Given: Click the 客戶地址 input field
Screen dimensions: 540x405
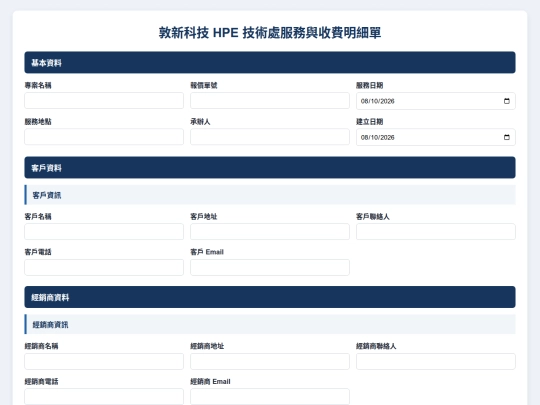Looking at the screenshot, I should coord(270,231).
